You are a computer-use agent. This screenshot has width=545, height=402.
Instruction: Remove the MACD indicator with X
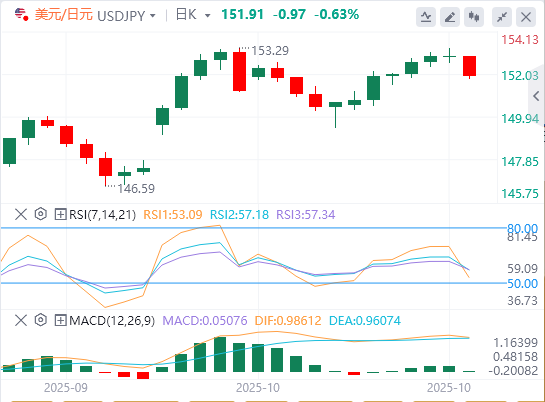pos(21,320)
